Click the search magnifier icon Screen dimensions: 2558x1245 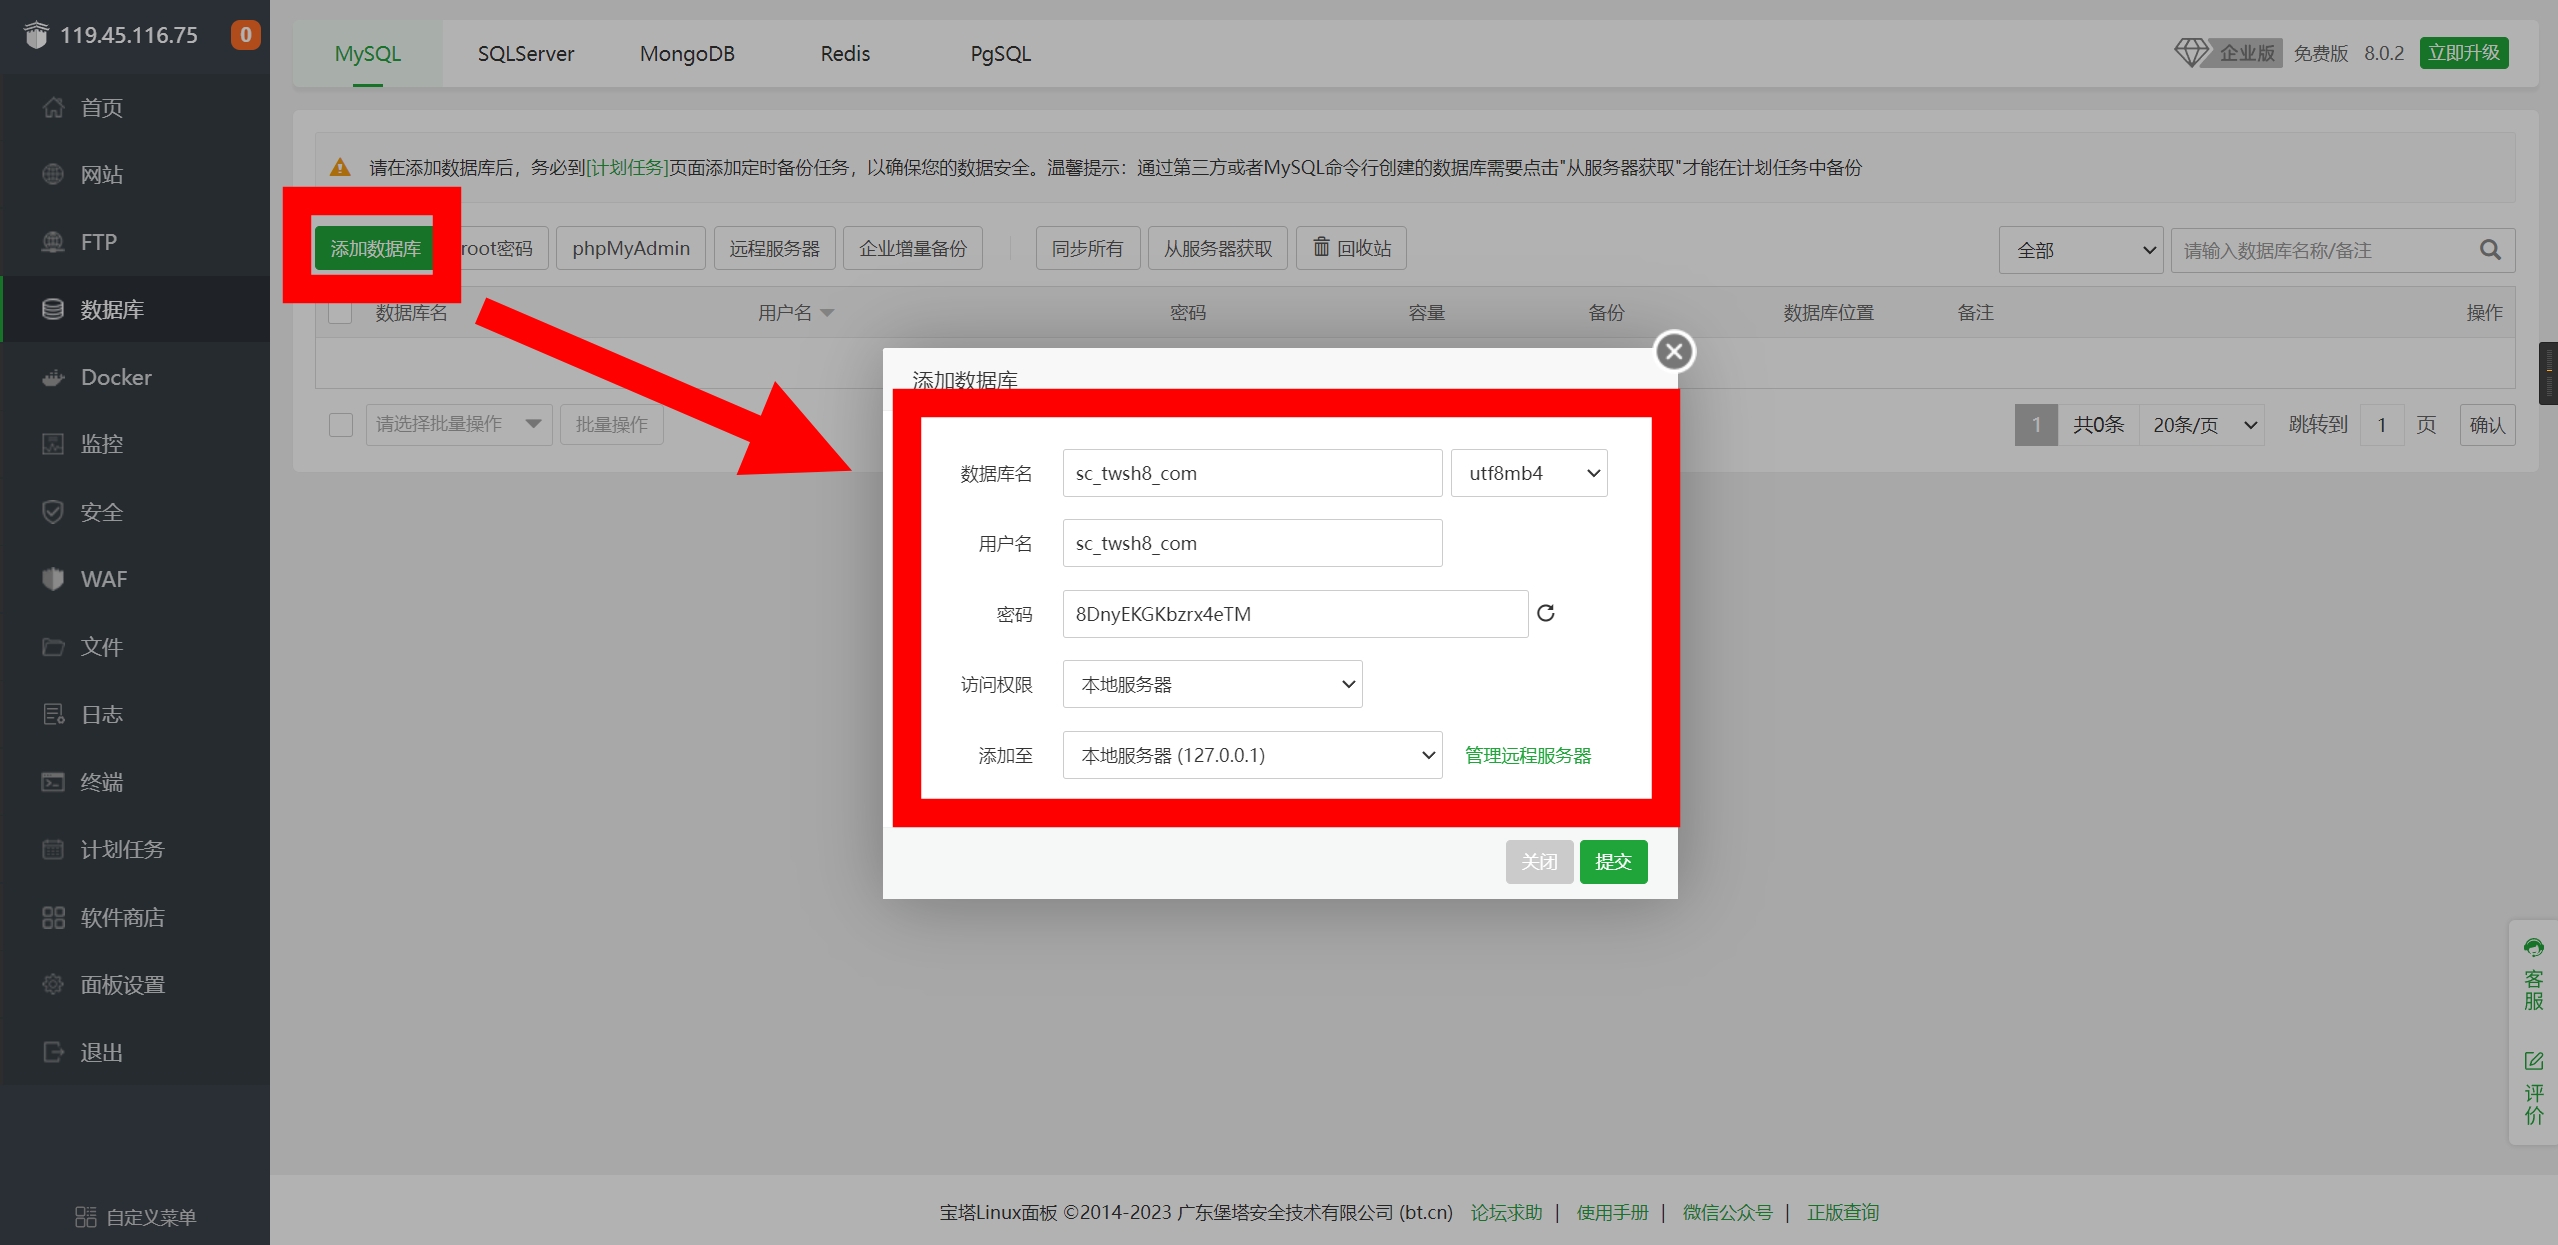[x=2490, y=250]
